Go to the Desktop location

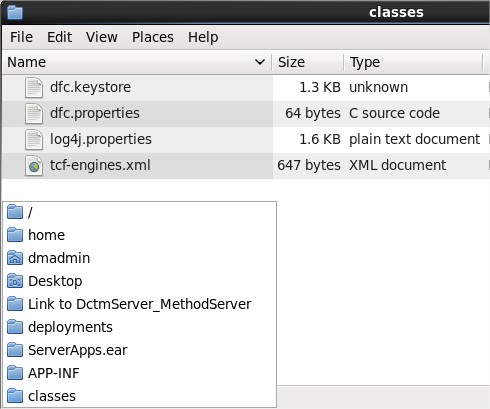click(55, 282)
